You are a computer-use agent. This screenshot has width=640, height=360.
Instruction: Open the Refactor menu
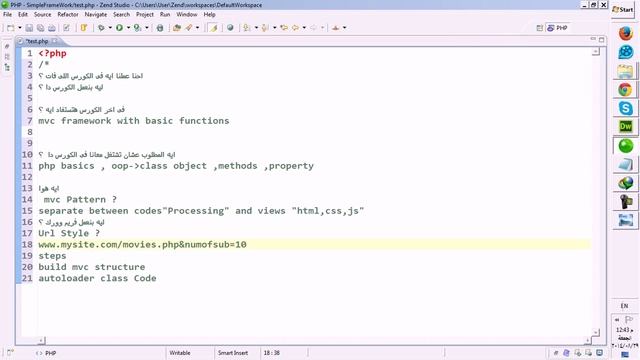click(68, 14)
